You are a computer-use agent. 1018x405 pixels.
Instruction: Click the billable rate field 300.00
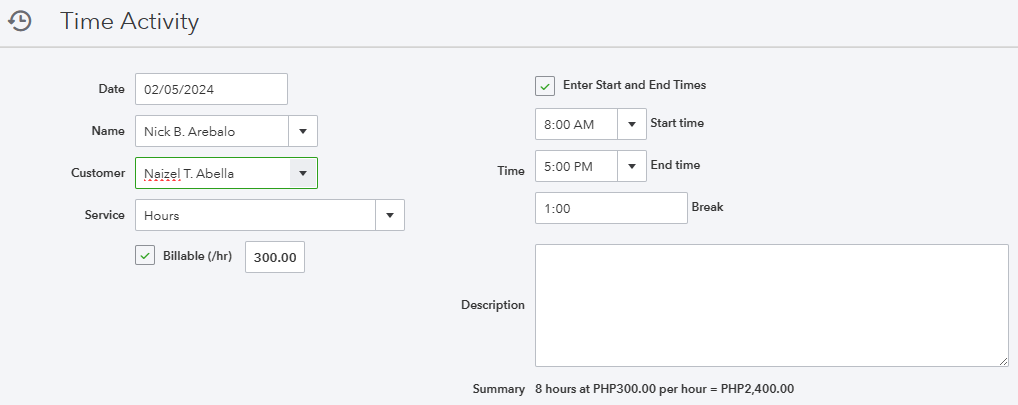(275, 257)
